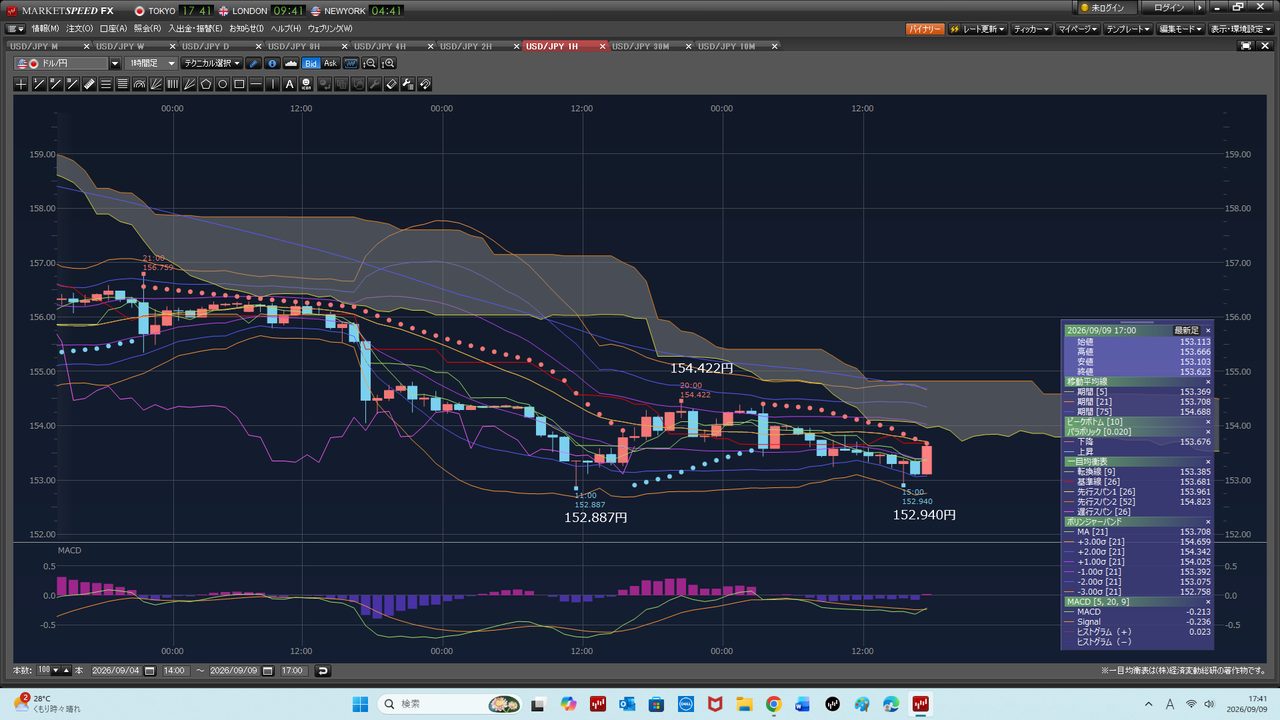The image size is (1280, 720).
Task: Activate the text annotation A tool
Action: pyautogui.click(x=291, y=84)
